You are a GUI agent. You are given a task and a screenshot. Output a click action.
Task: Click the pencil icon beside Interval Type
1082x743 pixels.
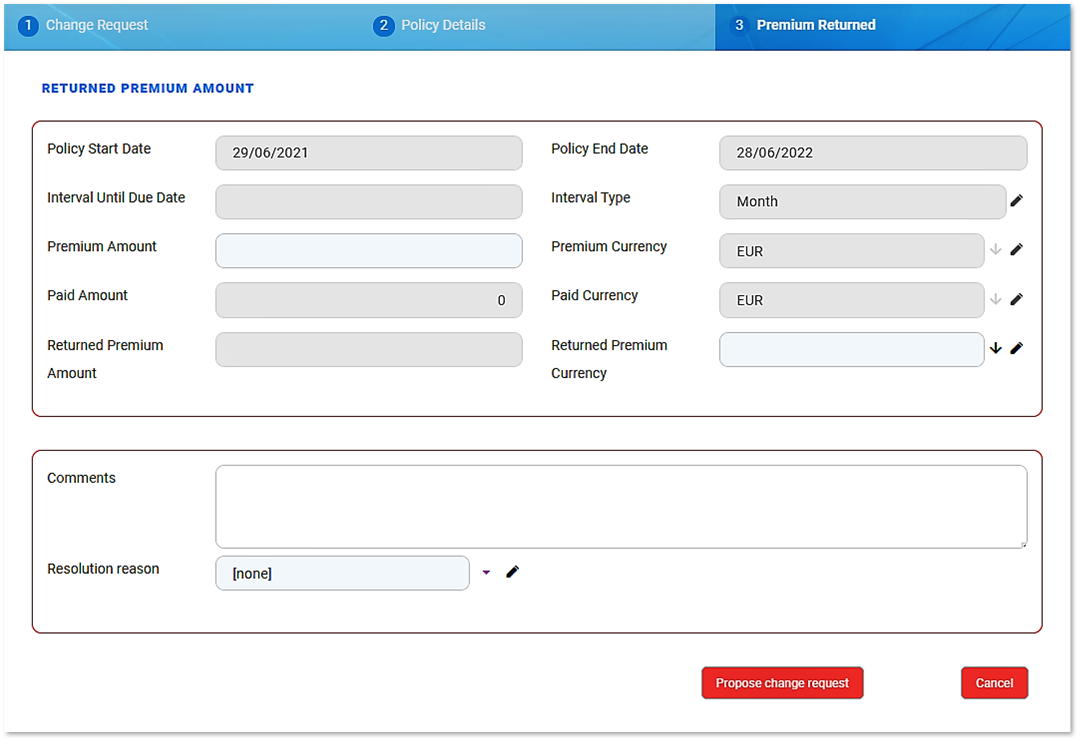pyautogui.click(x=1016, y=201)
